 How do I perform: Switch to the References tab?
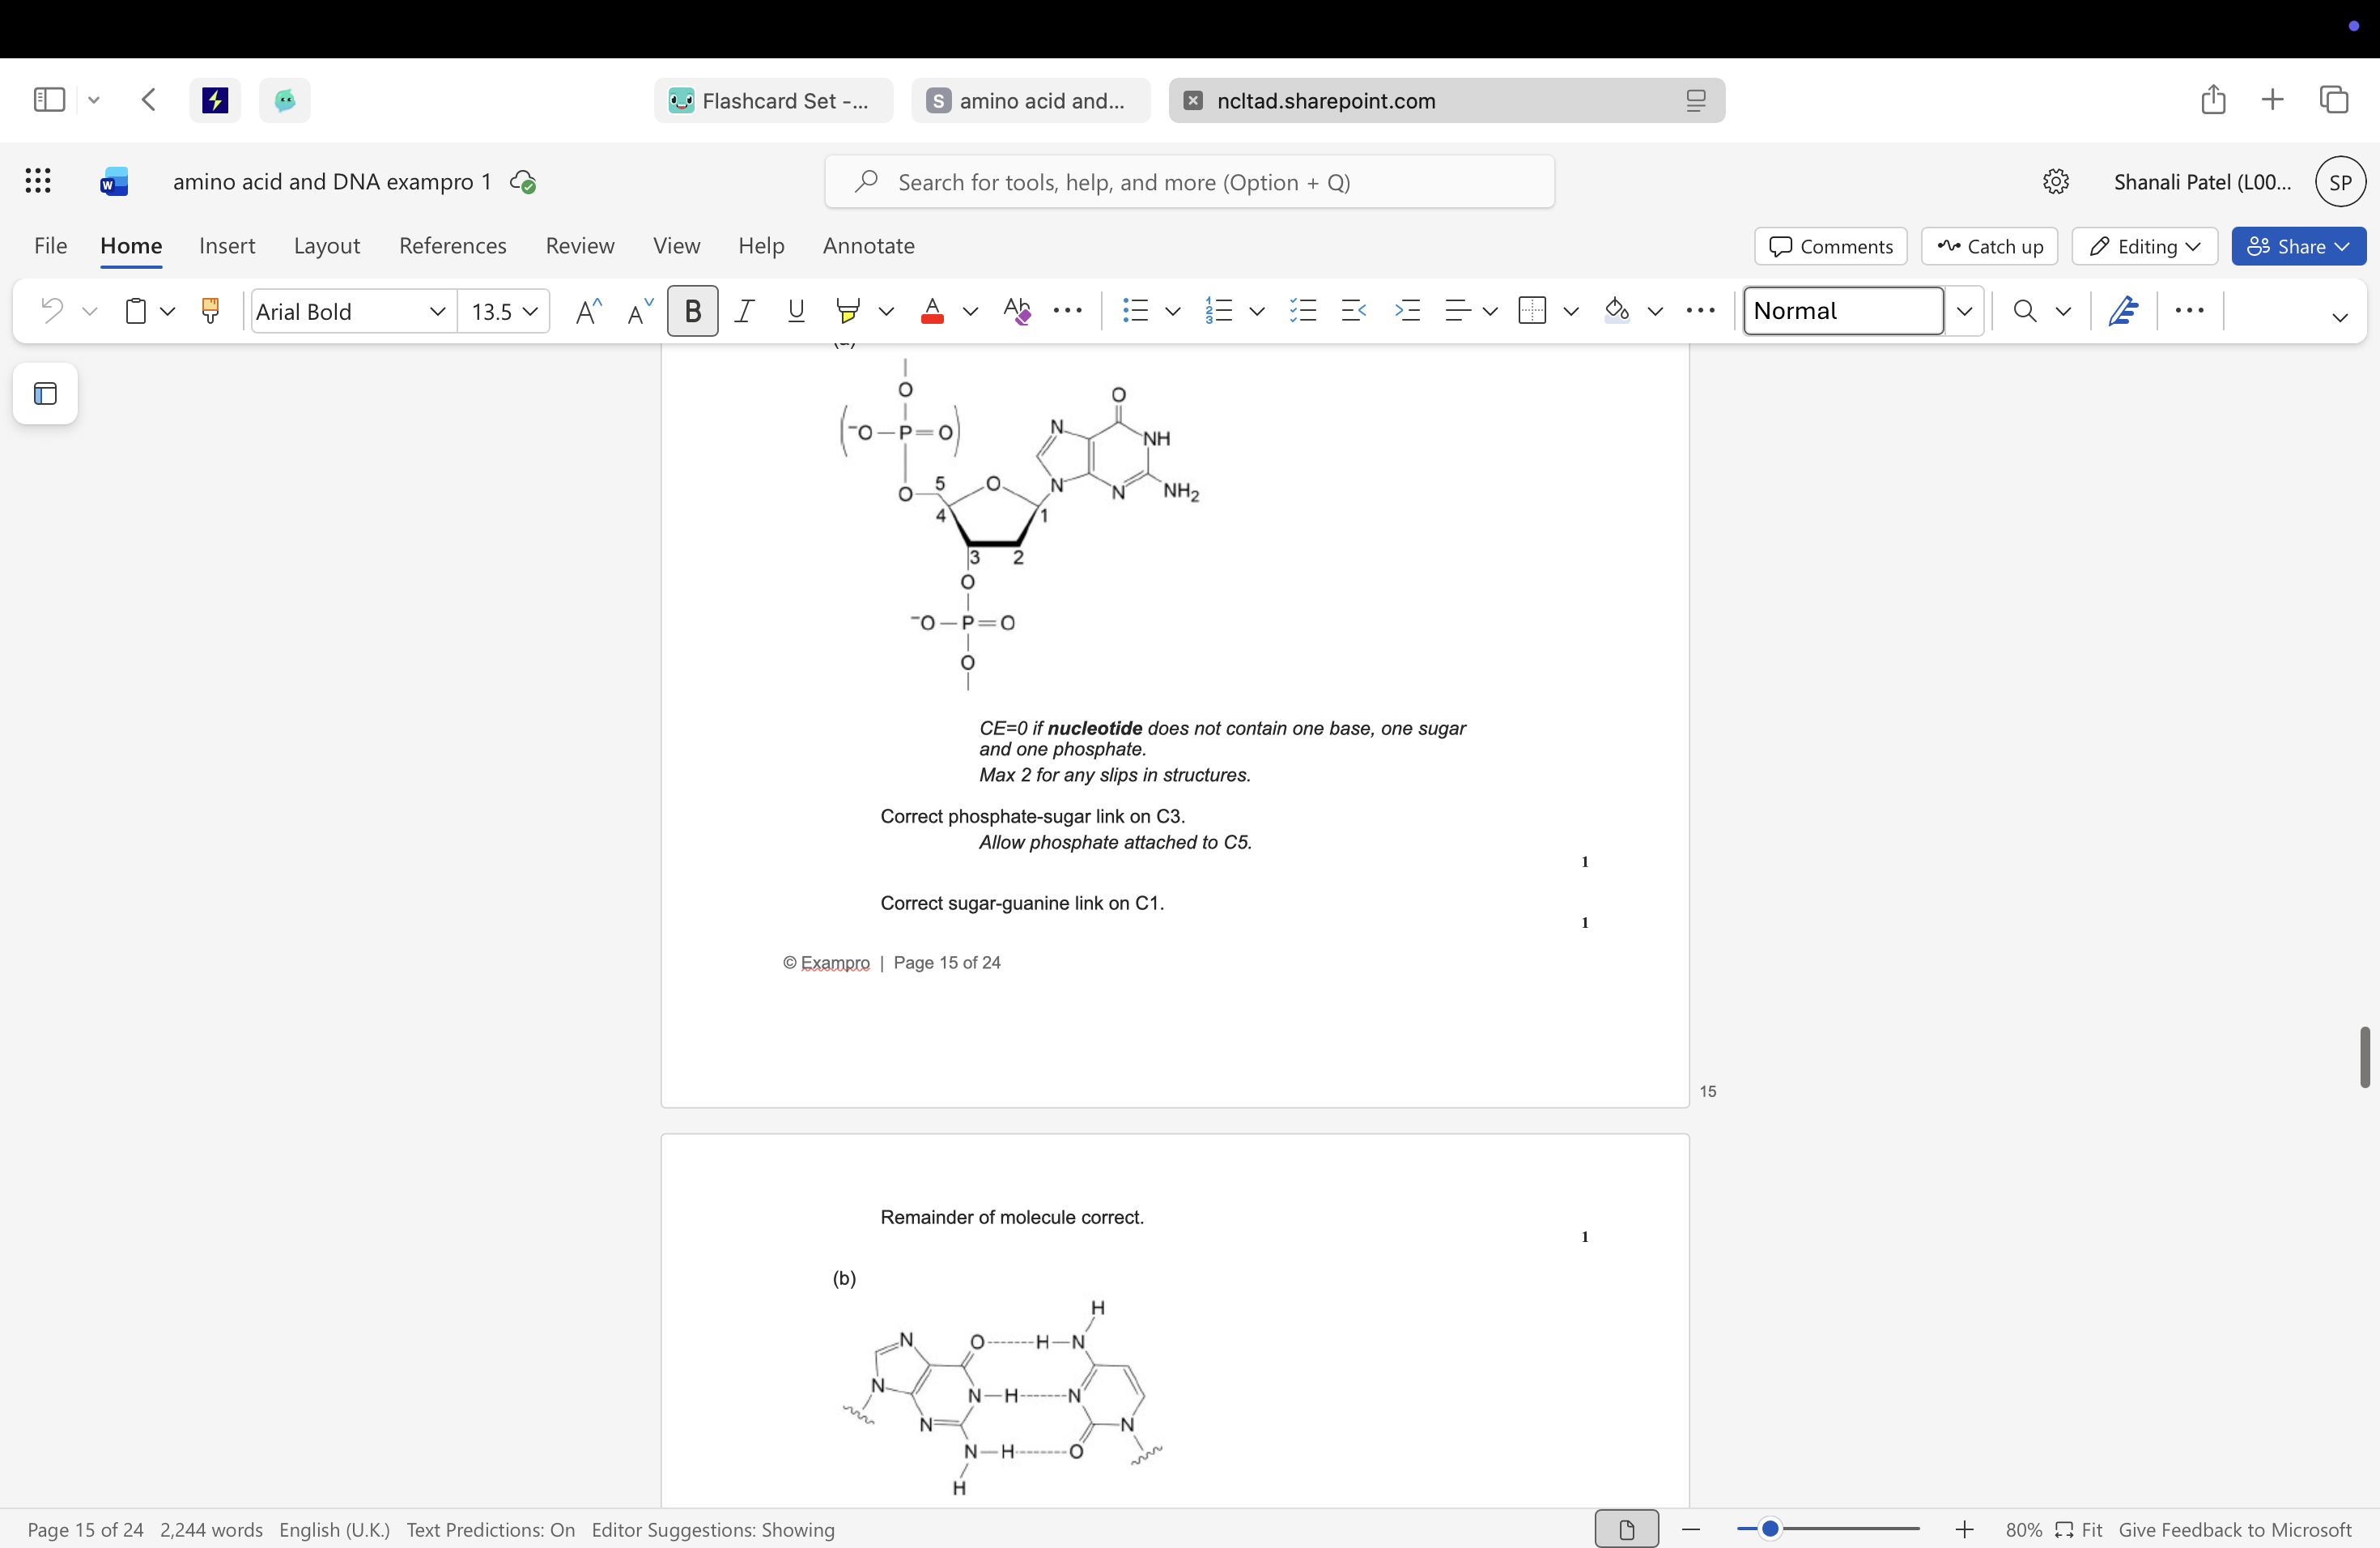pos(453,245)
